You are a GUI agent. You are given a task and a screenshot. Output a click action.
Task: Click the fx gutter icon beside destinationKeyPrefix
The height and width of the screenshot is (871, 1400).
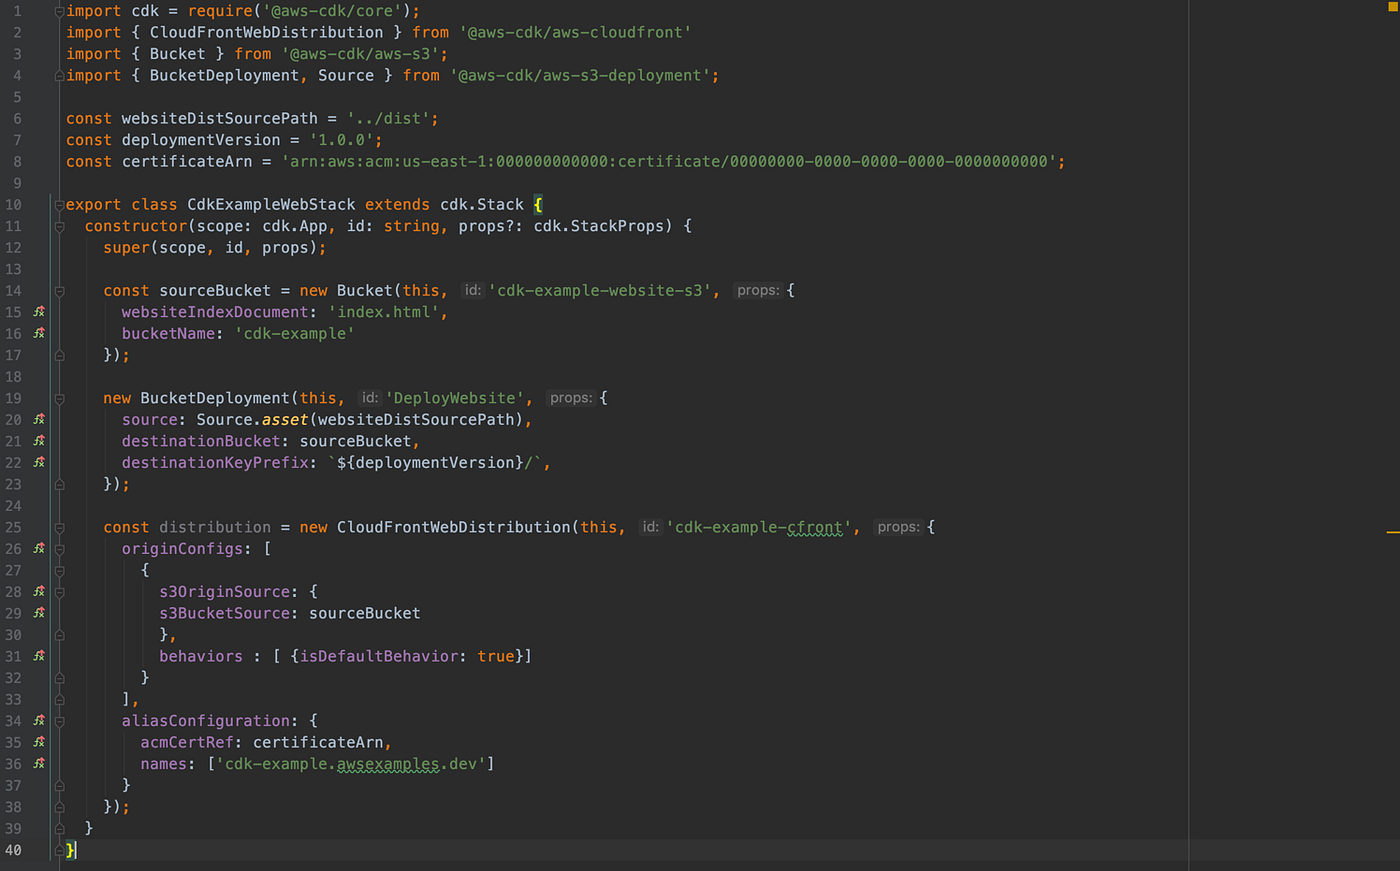[38, 462]
